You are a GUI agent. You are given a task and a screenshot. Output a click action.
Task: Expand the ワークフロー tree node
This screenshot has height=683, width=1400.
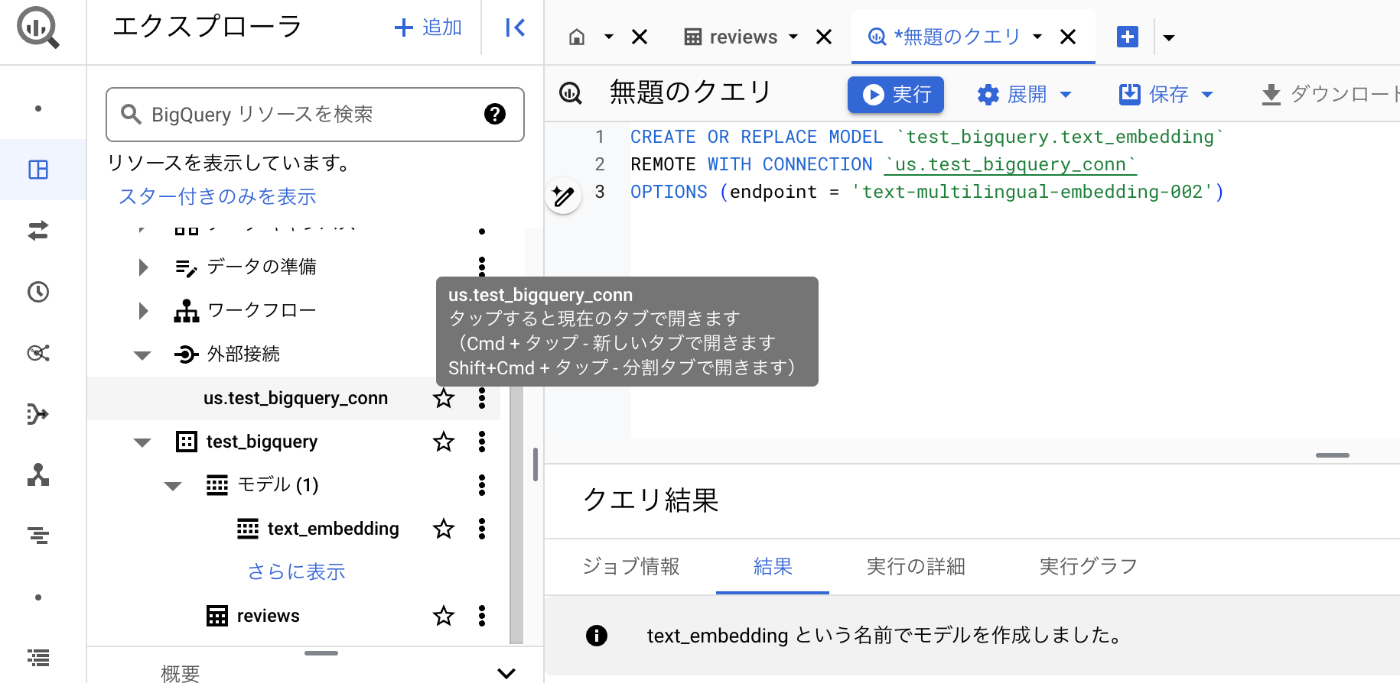[x=143, y=311]
